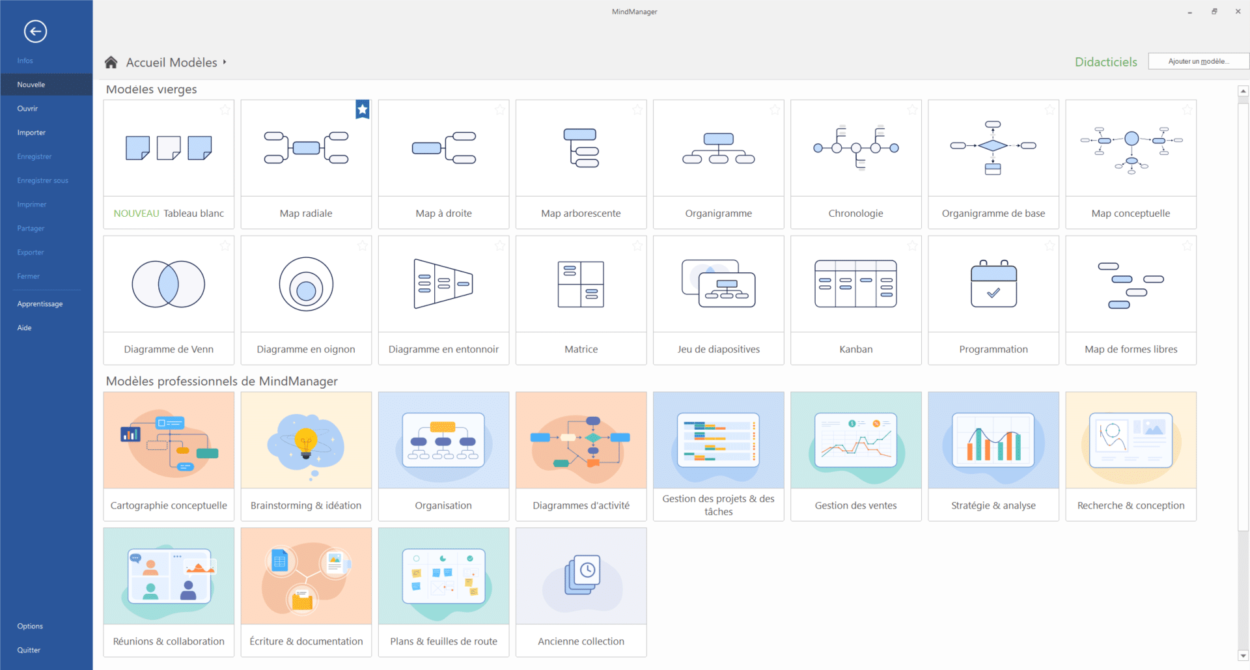This screenshot has width=1250, height=670.
Task: Toggle favorite star on Map conceptuelle
Action: [x=1187, y=109]
